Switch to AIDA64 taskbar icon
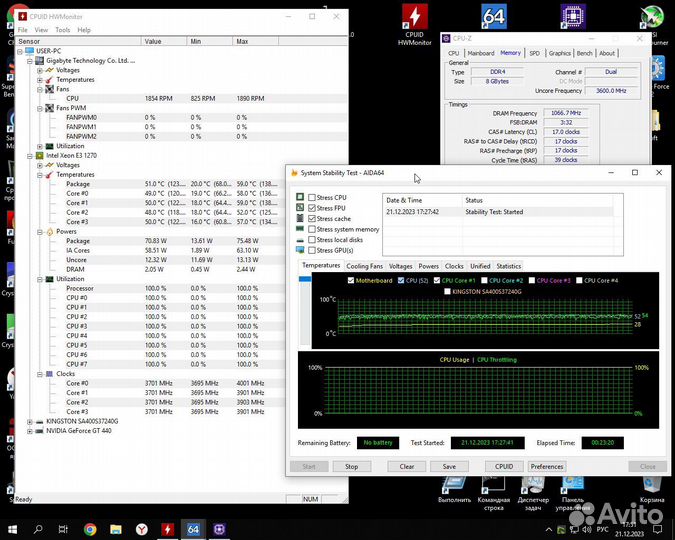This screenshot has width=675, height=540. click(193, 529)
